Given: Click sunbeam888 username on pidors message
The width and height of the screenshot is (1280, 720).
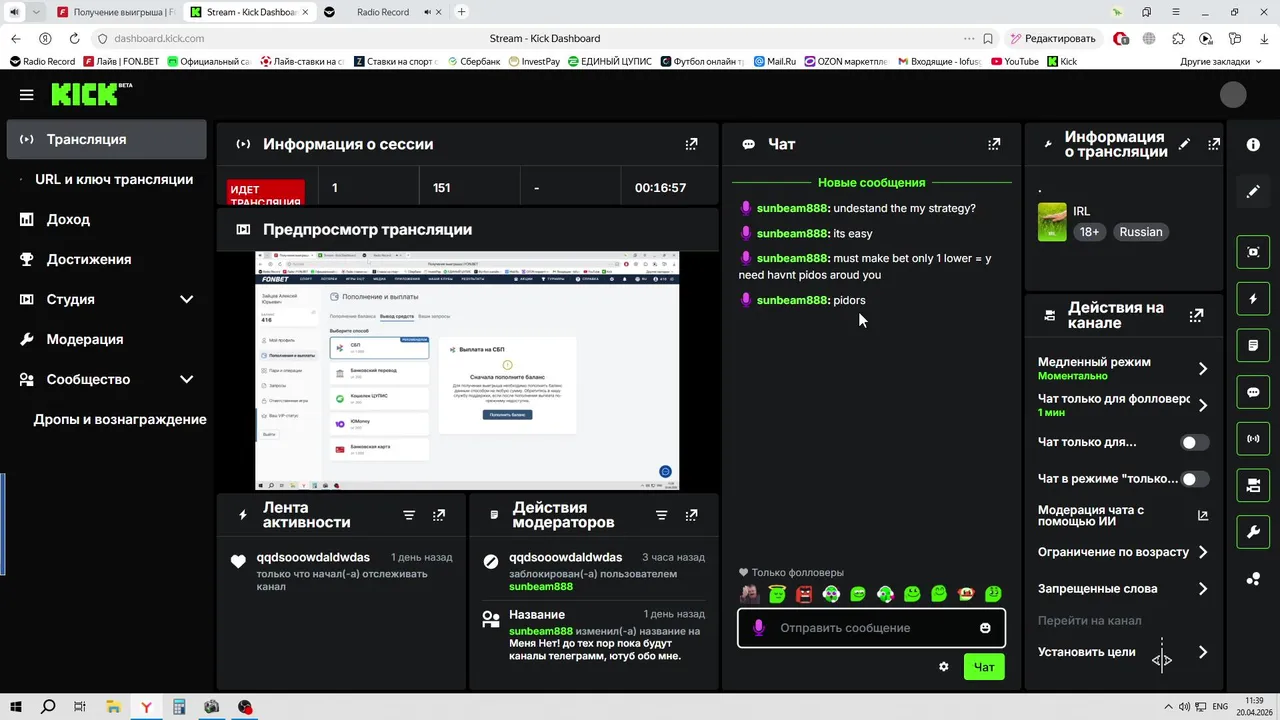Looking at the screenshot, I should [793, 300].
